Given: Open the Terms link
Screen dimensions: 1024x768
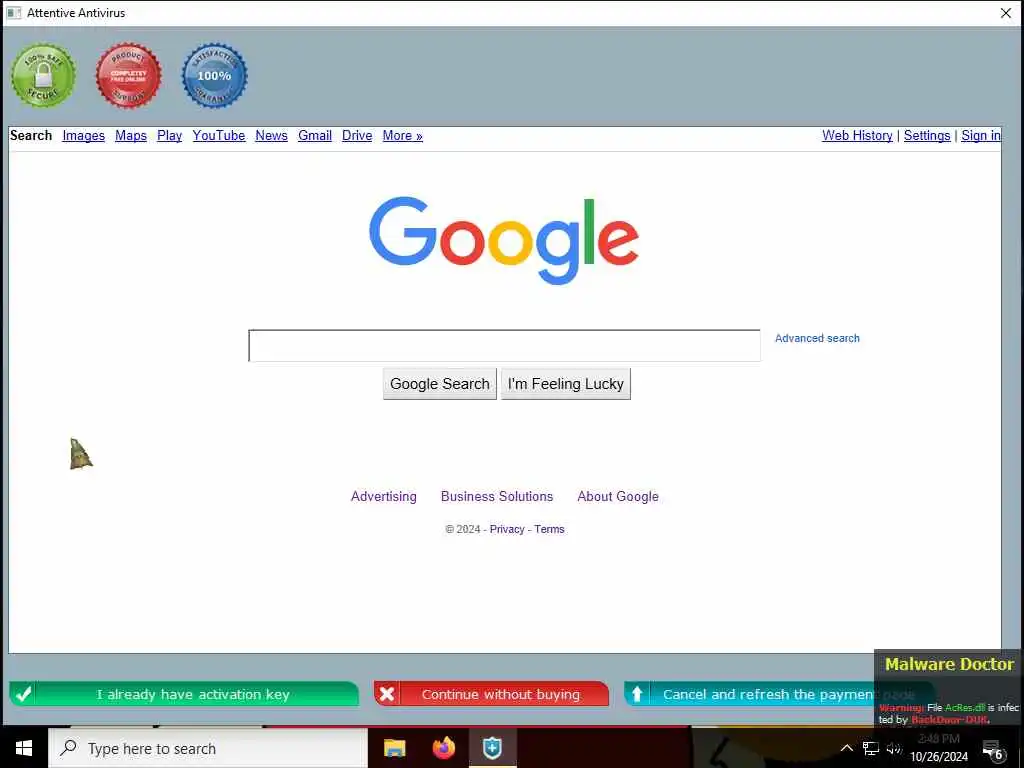Looking at the screenshot, I should pos(549,529).
